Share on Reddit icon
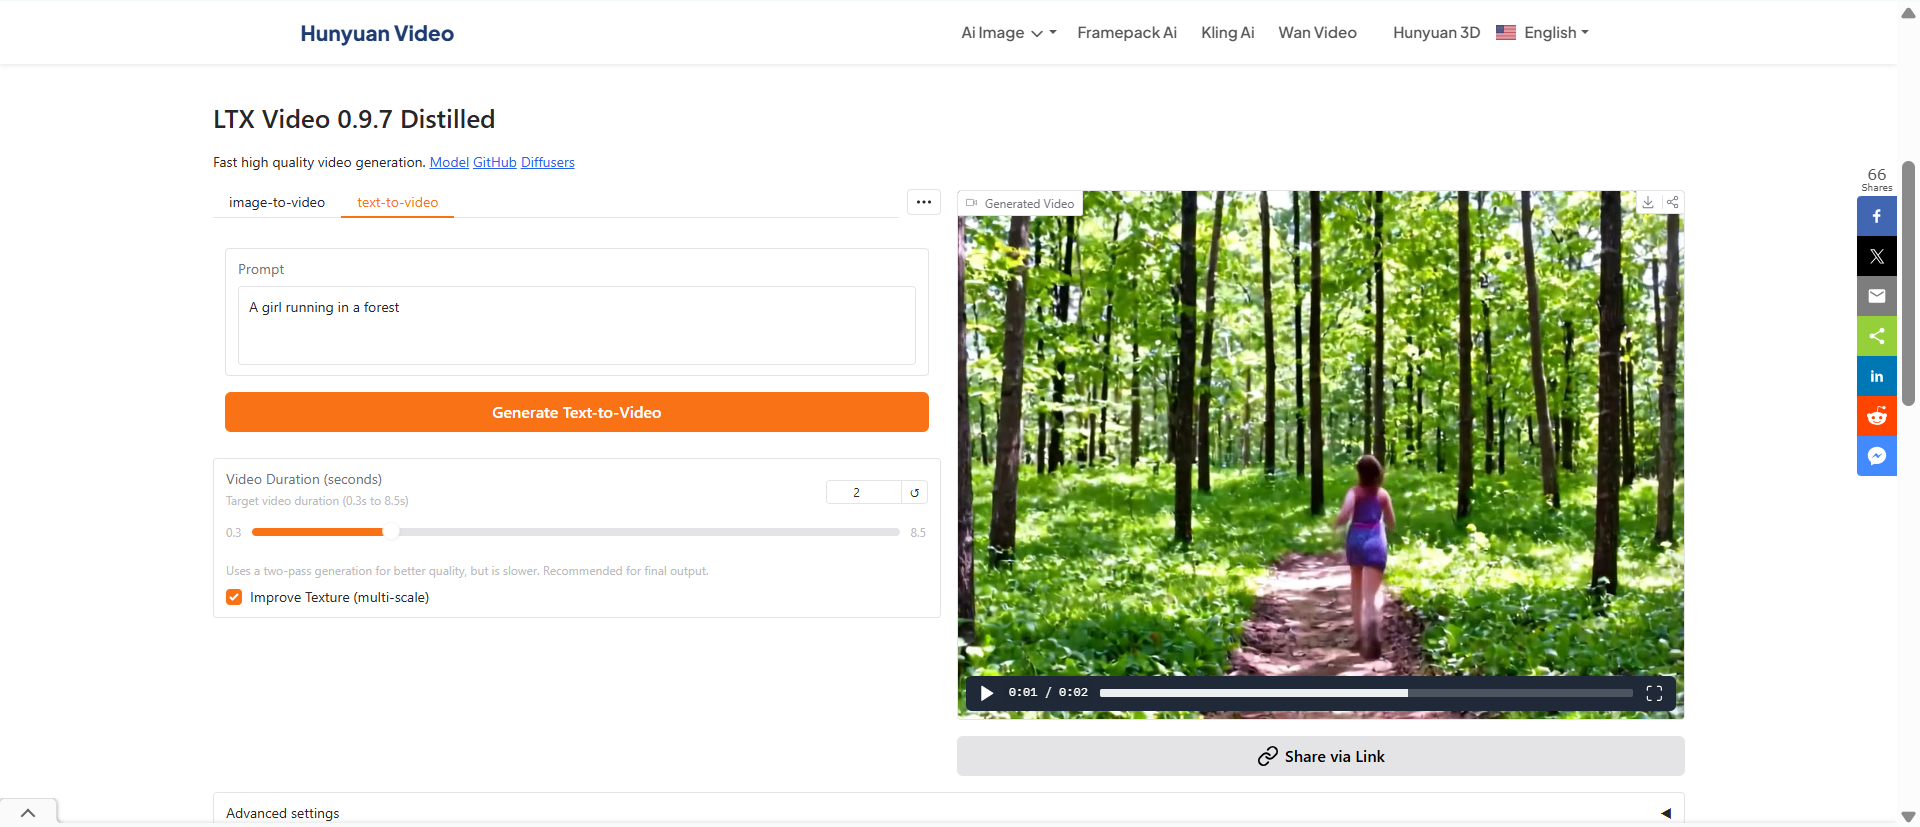Screen dimensions: 1920x827 point(1877,416)
